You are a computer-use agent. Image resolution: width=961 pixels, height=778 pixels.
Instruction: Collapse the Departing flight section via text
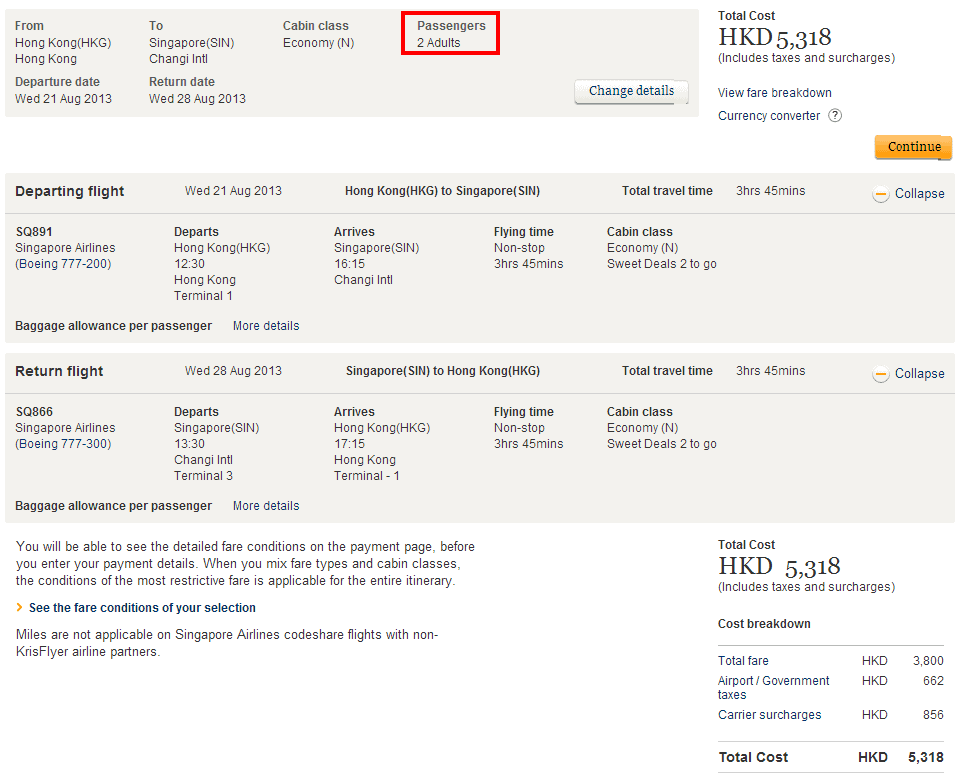coord(919,194)
